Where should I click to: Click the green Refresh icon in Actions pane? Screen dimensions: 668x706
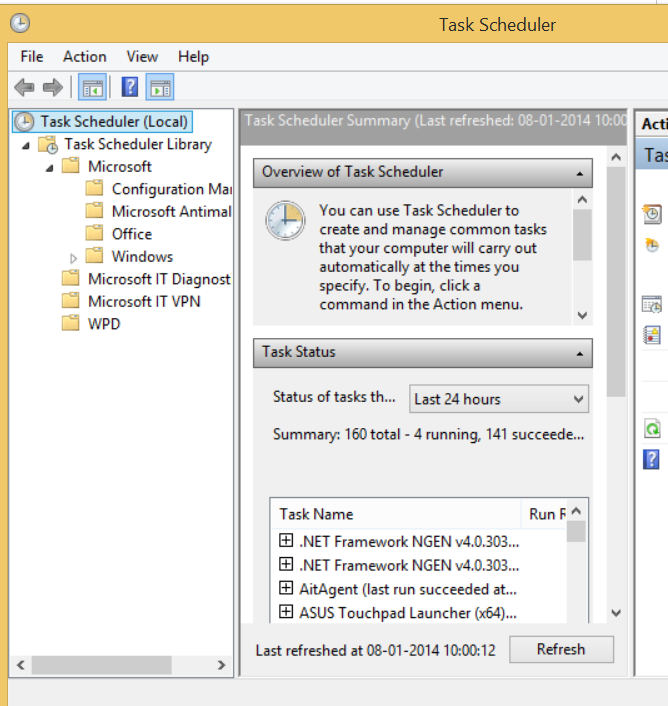click(x=652, y=429)
